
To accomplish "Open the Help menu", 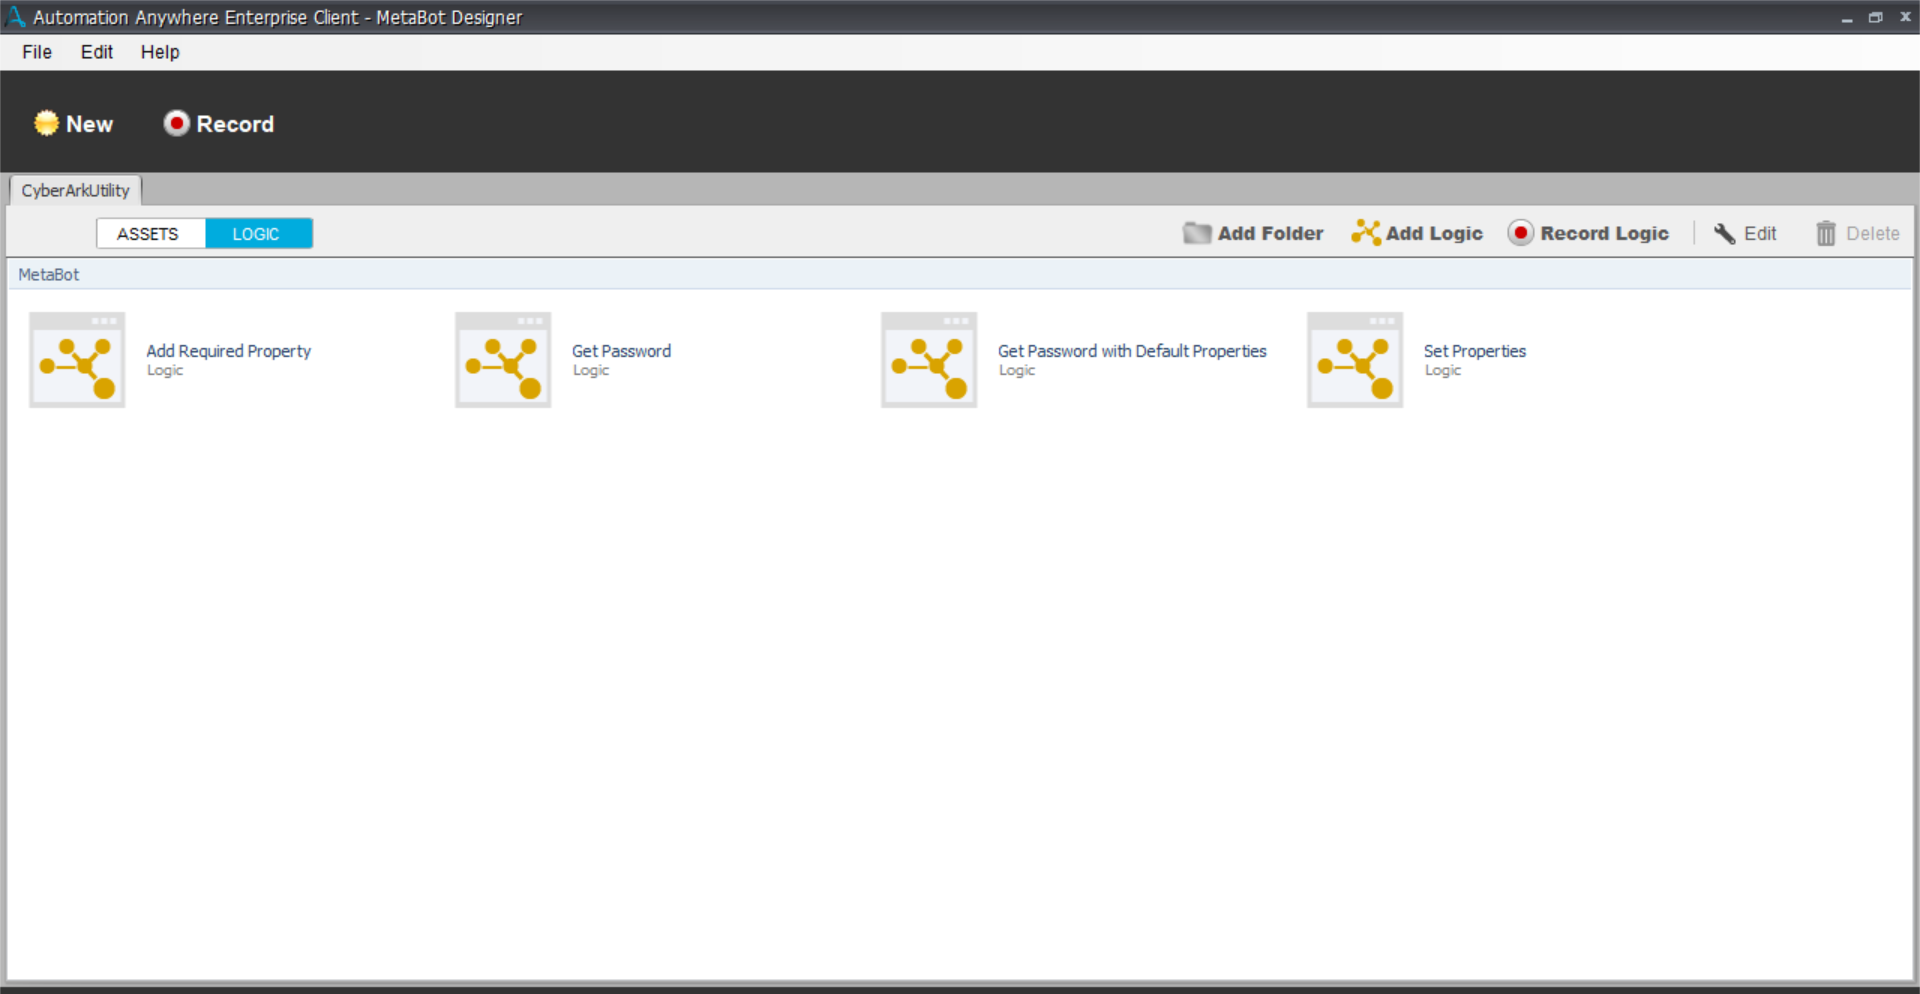I will (x=160, y=52).
